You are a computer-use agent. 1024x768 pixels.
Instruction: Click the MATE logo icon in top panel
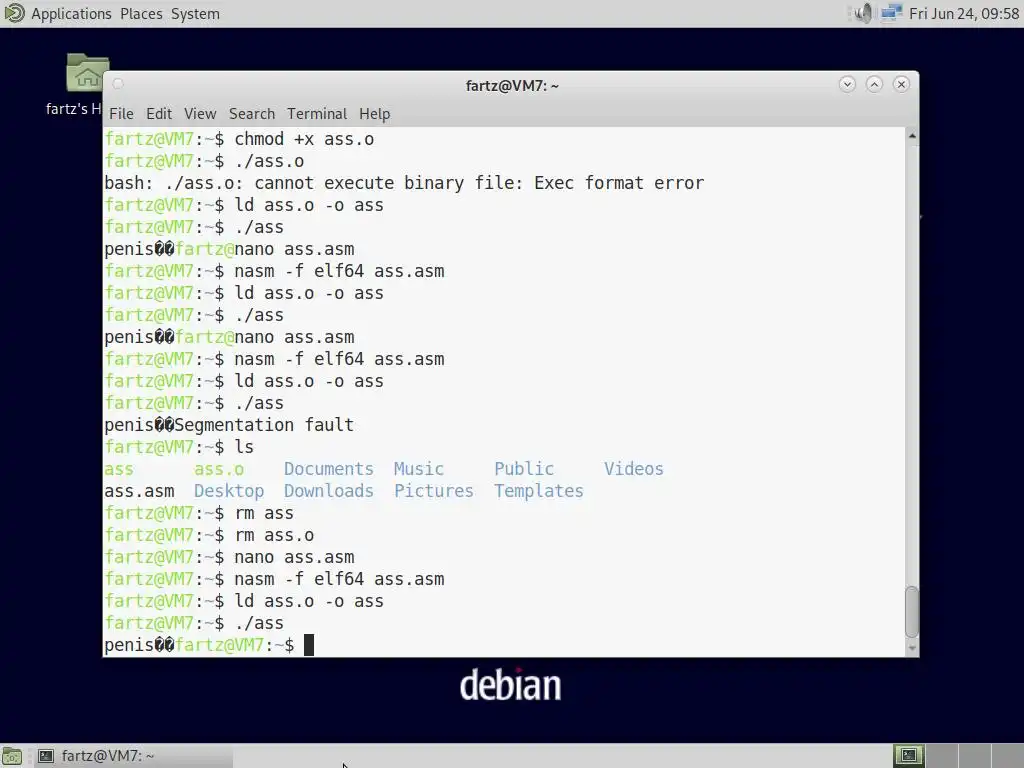coord(14,13)
